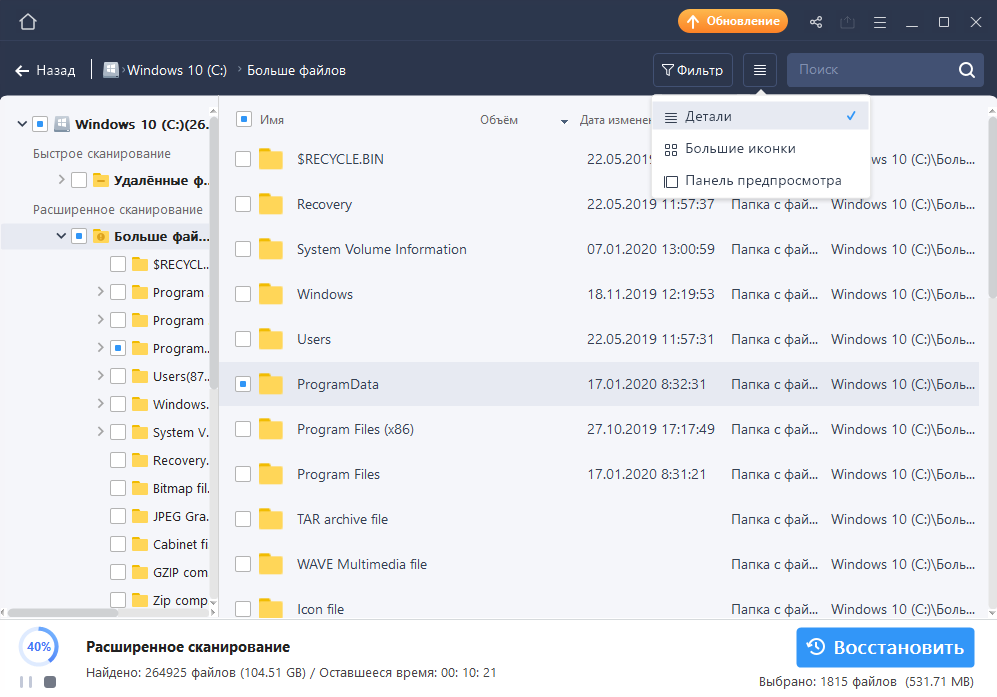The image size is (997, 697).
Task: Click the Больше фай... warning folder icon
Action: coord(100,236)
